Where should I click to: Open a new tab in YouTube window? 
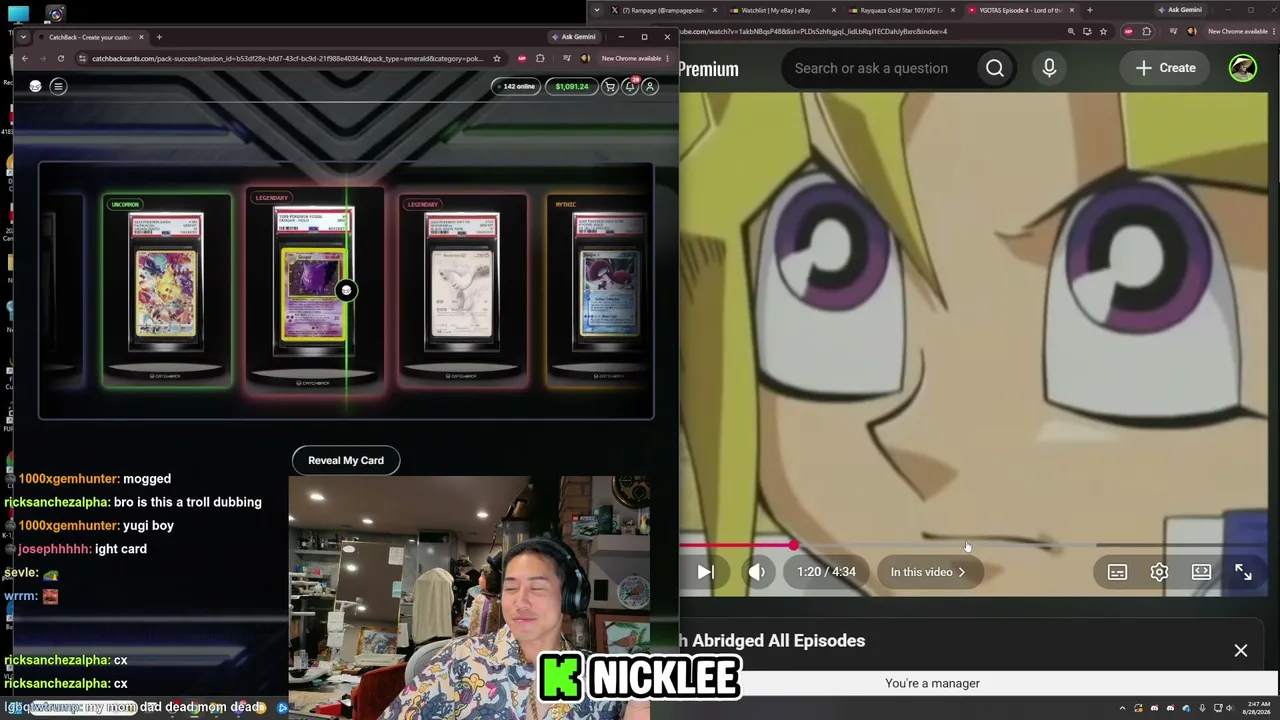click(x=1089, y=10)
